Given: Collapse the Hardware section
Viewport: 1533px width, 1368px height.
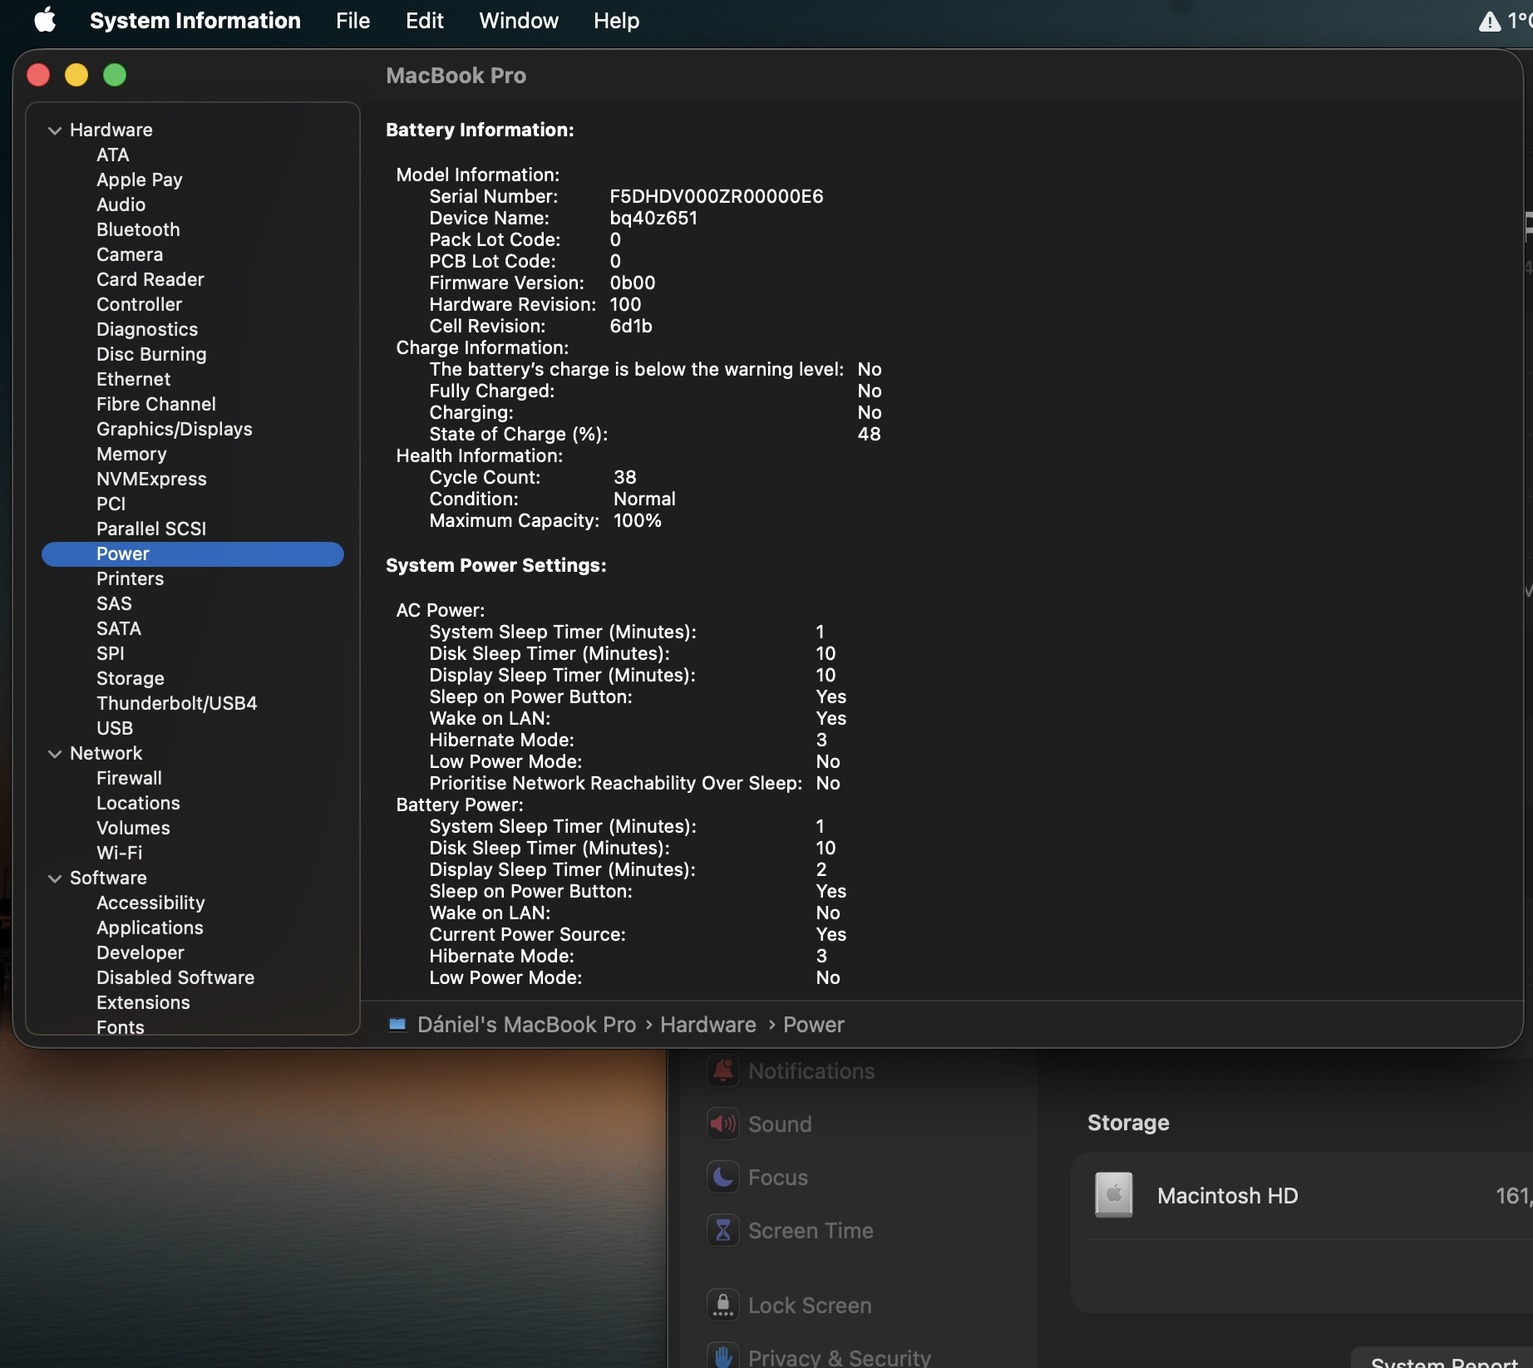Looking at the screenshot, I should pos(55,130).
